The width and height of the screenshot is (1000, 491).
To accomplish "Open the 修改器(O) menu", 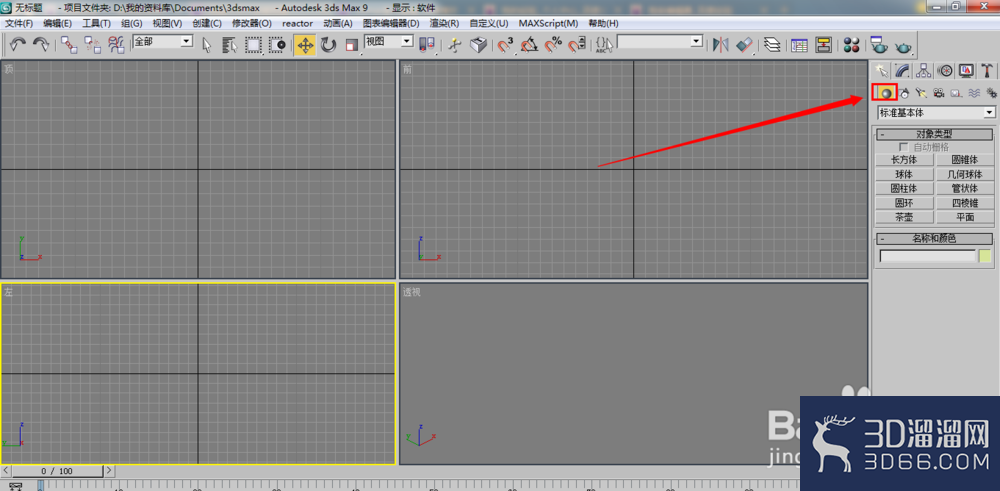I will point(251,23).
